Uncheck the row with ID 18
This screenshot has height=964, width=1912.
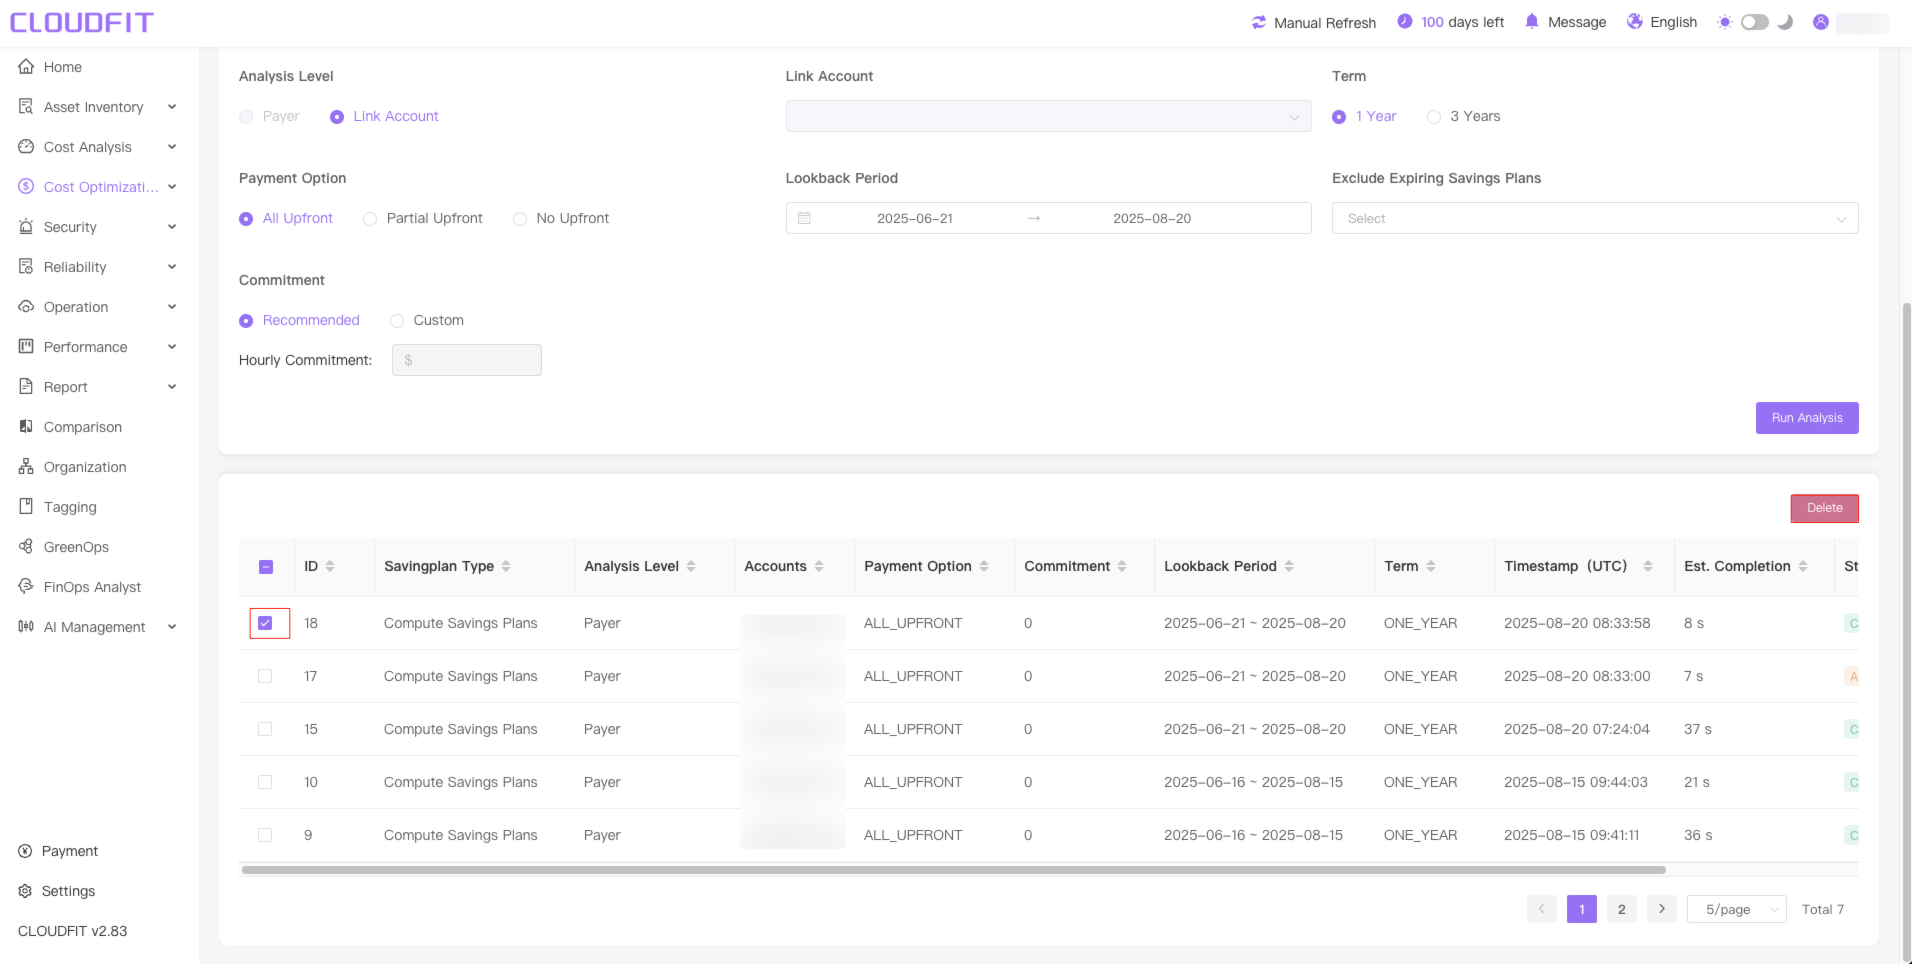[265, 623]
